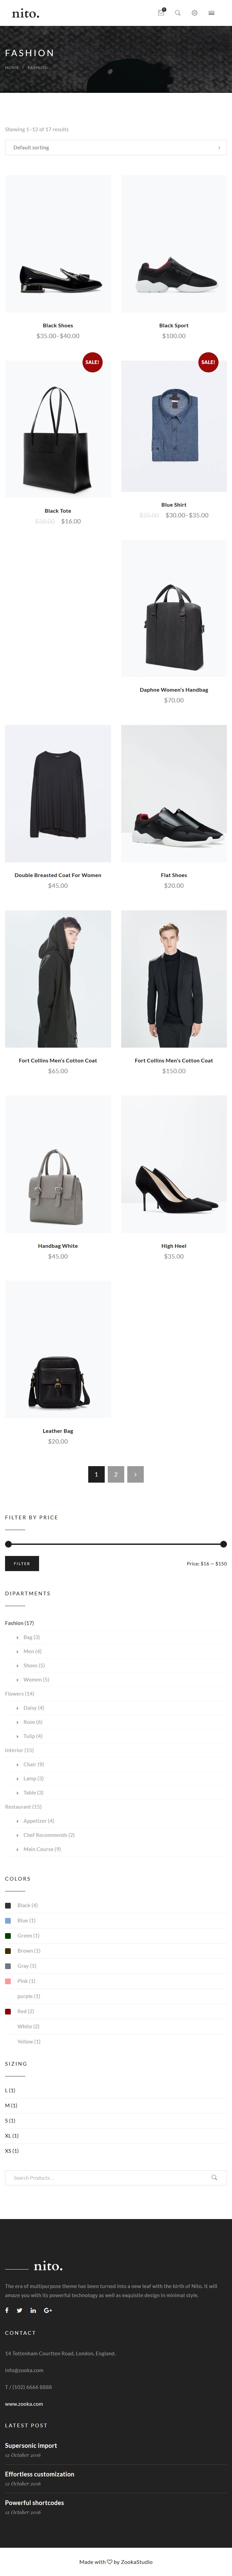
Task: Open the Default sorting dropdown
Action: click(116, 147)
